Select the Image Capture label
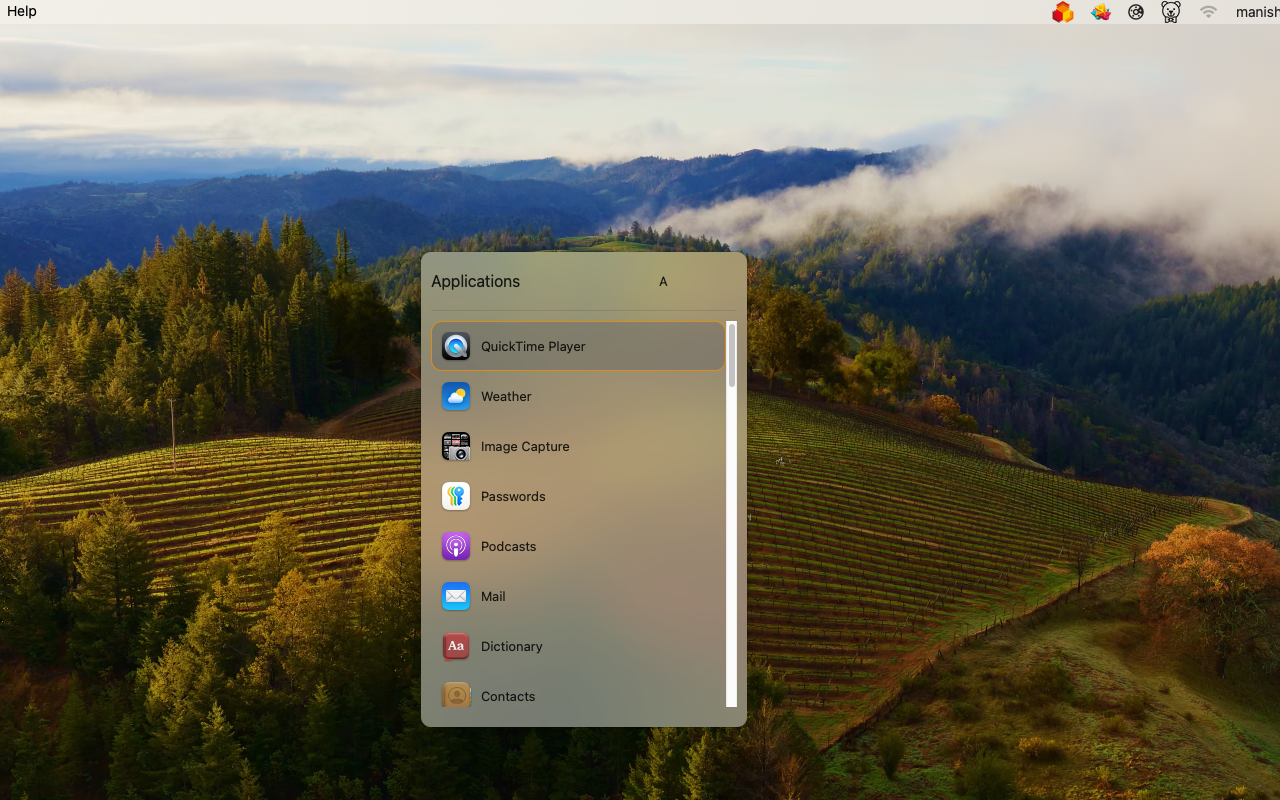The width and height of the screenshot is (1280, 800). click(525, 446)
